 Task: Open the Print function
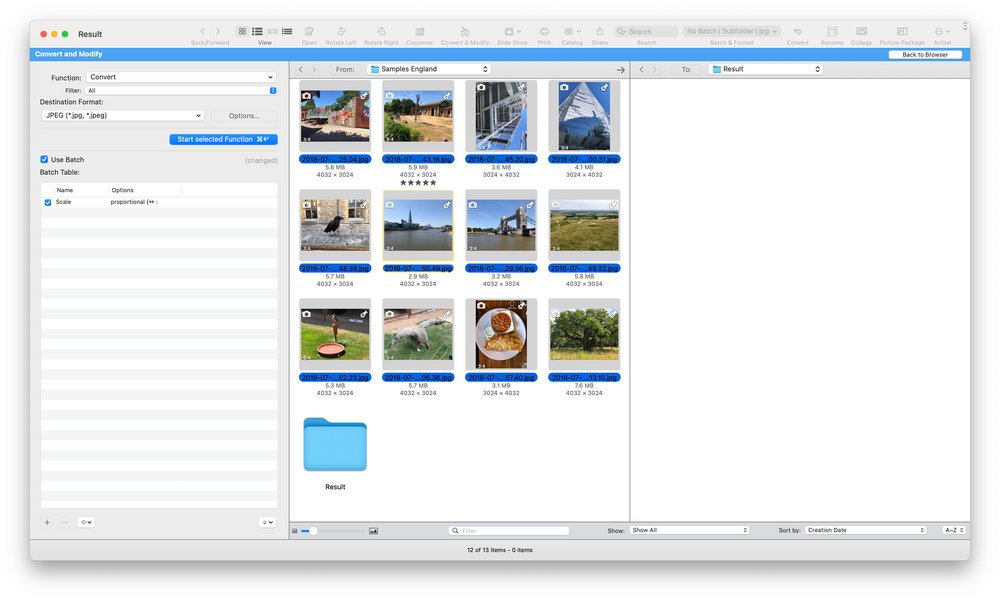[544, 31]
